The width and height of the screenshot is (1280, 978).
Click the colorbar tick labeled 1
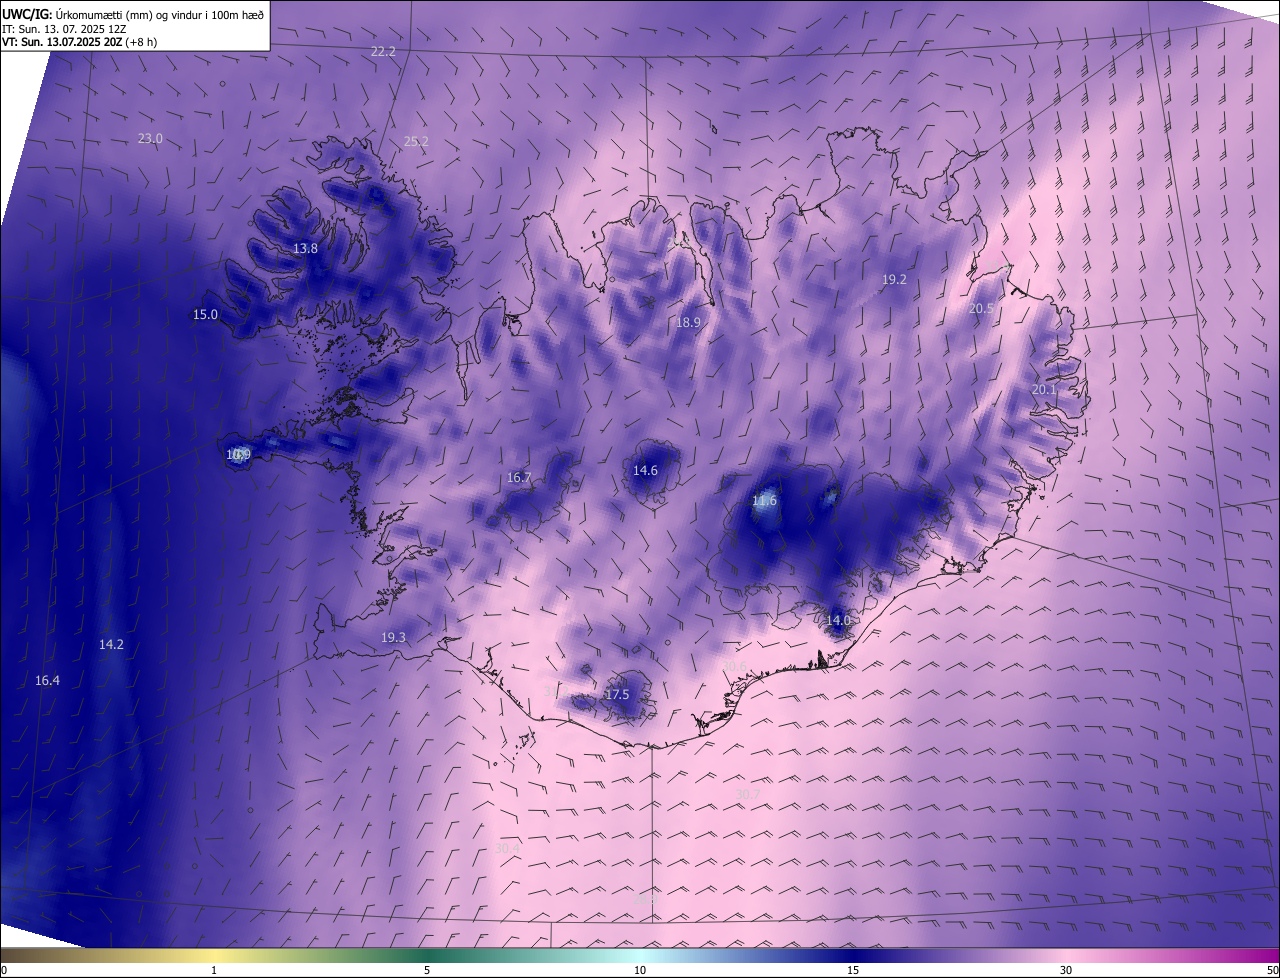(x=214, y=970)
